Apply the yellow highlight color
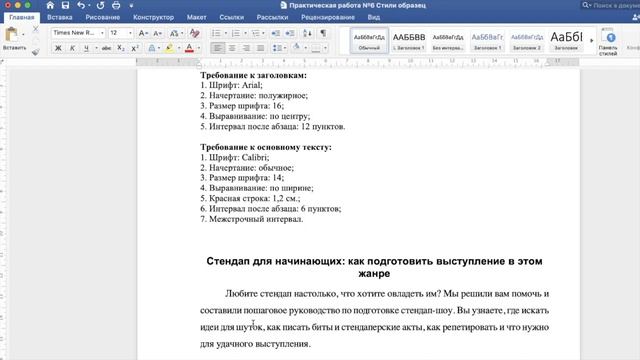Image resolution: width=640 pixels, height=360 pixels. point(170,48)
